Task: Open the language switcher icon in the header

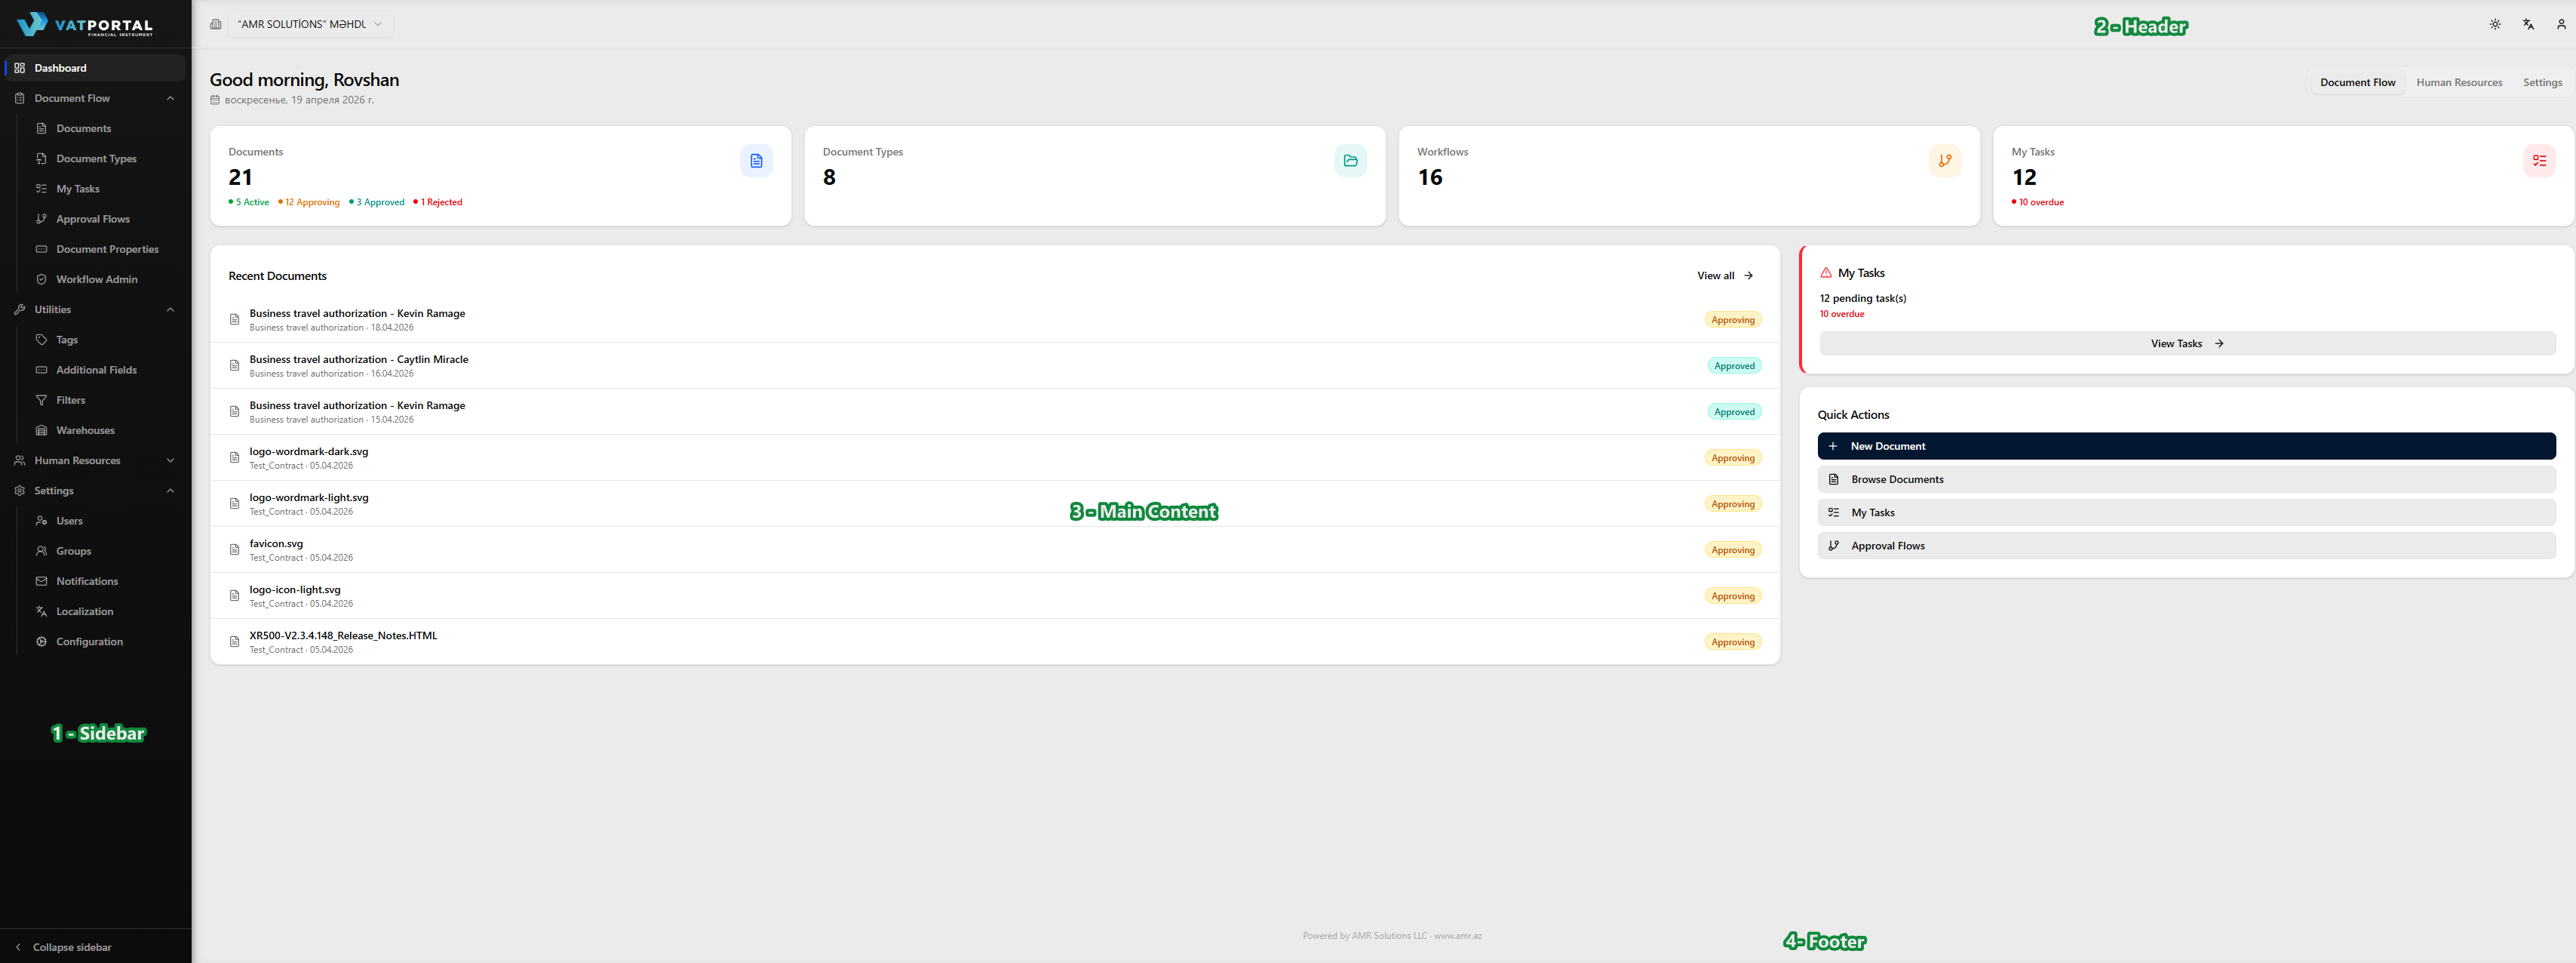Action: click(x=2528, y=24)
